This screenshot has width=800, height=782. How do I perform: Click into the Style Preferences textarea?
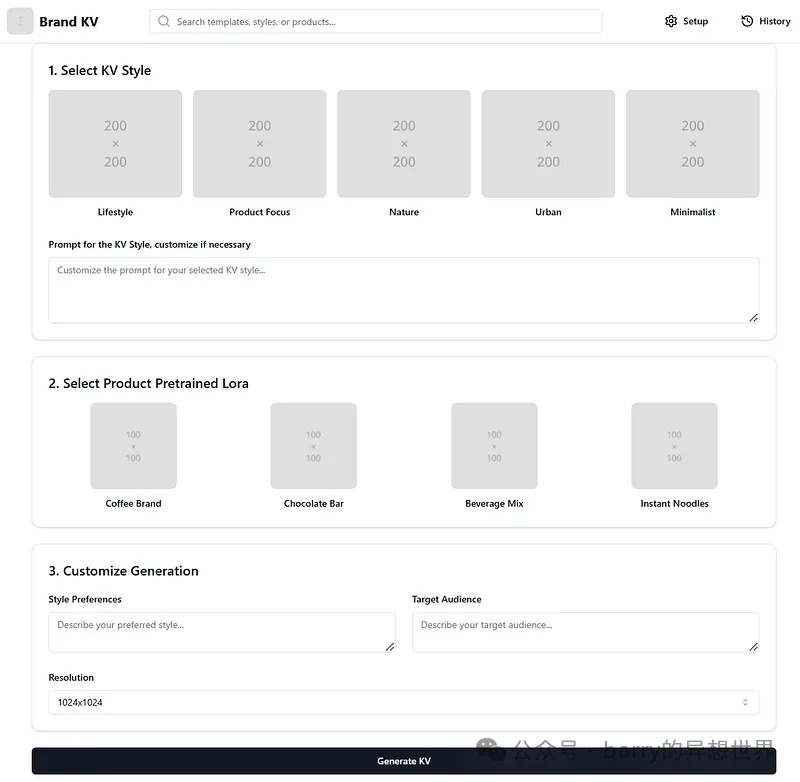[222, 633]
